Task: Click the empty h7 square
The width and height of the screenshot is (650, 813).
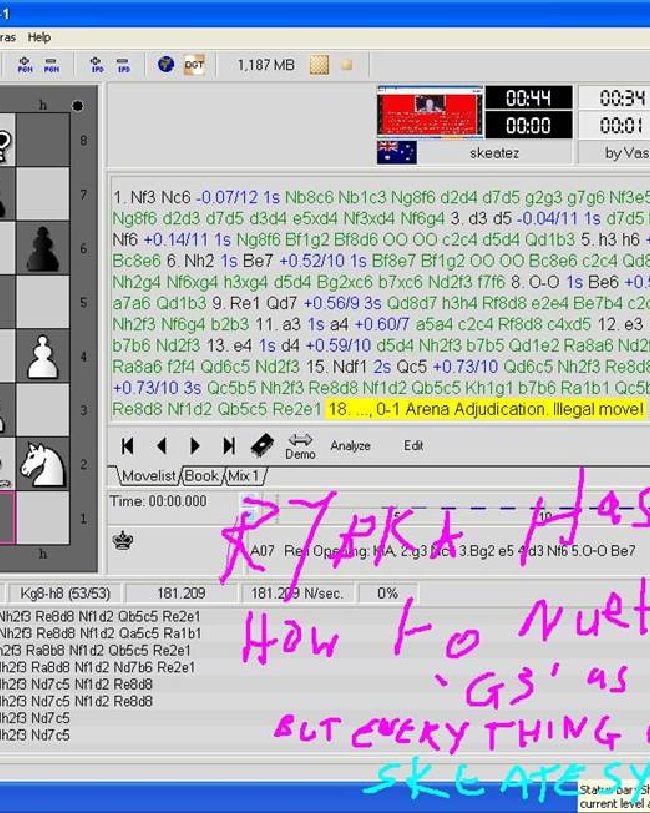Action: coord(43,194)
